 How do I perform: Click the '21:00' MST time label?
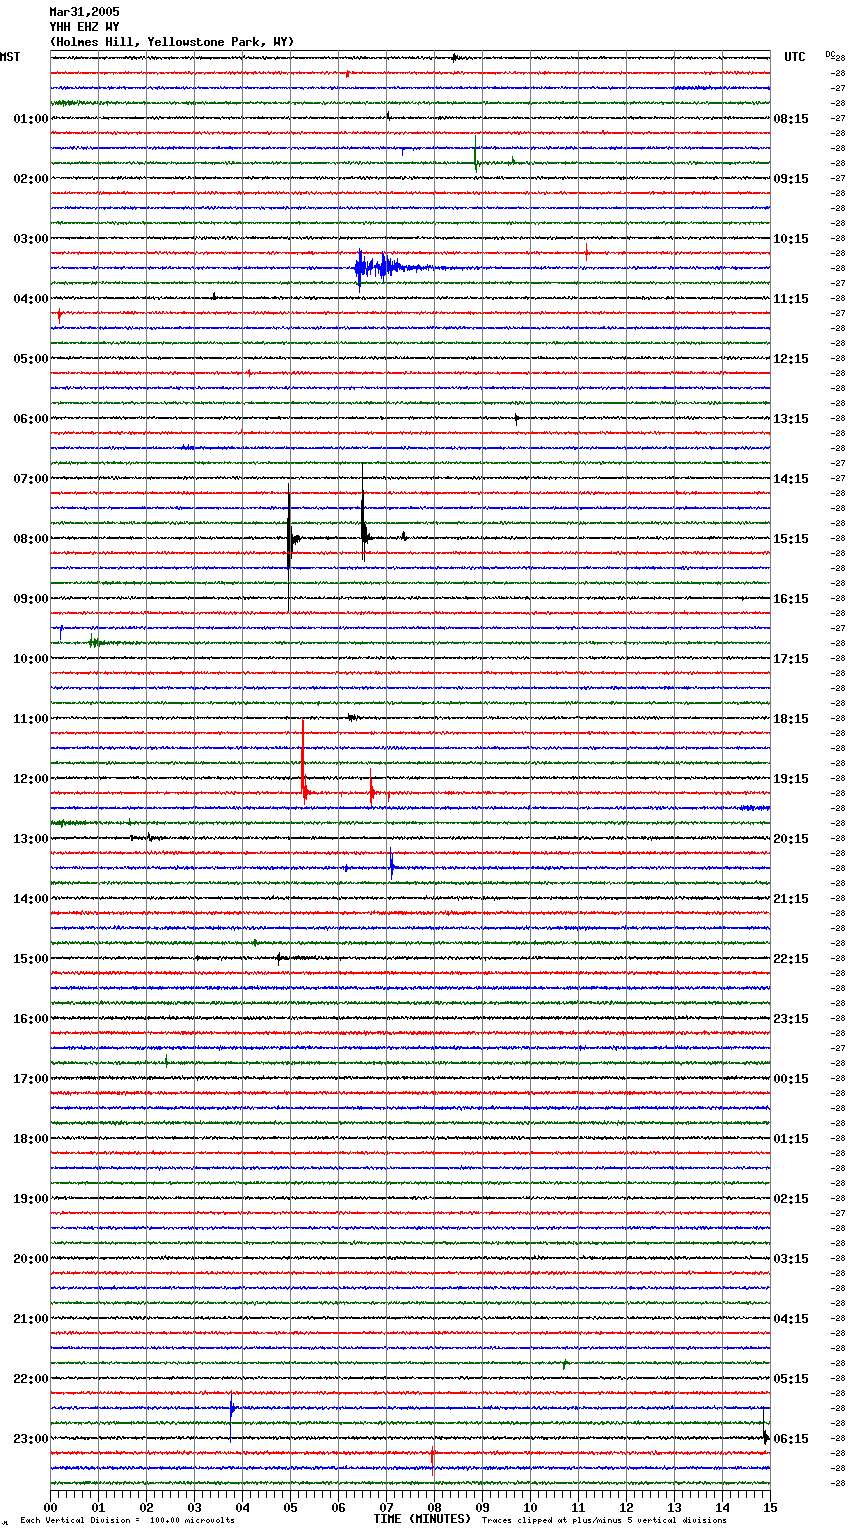coord(31,1319)
